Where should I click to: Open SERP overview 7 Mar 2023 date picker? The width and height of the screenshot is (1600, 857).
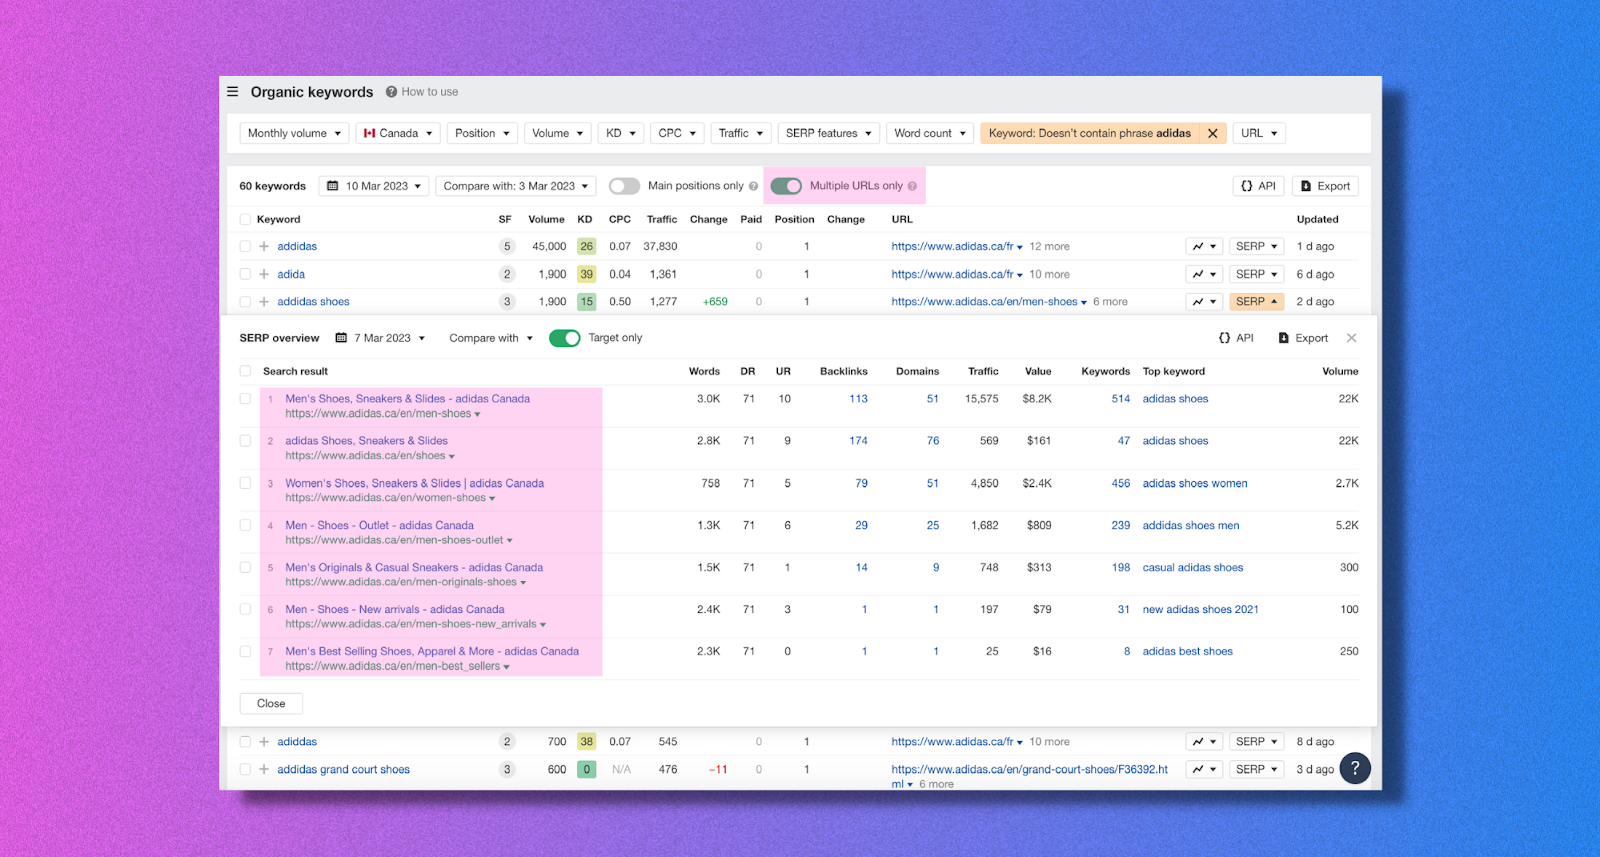[380, 338]
